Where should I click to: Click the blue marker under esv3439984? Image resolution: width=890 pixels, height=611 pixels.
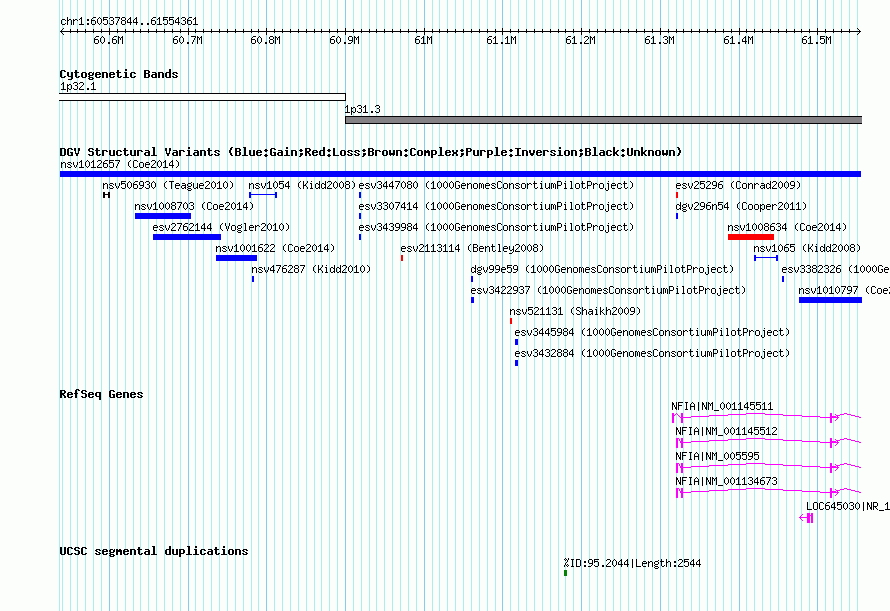click(x=360, y=237)
